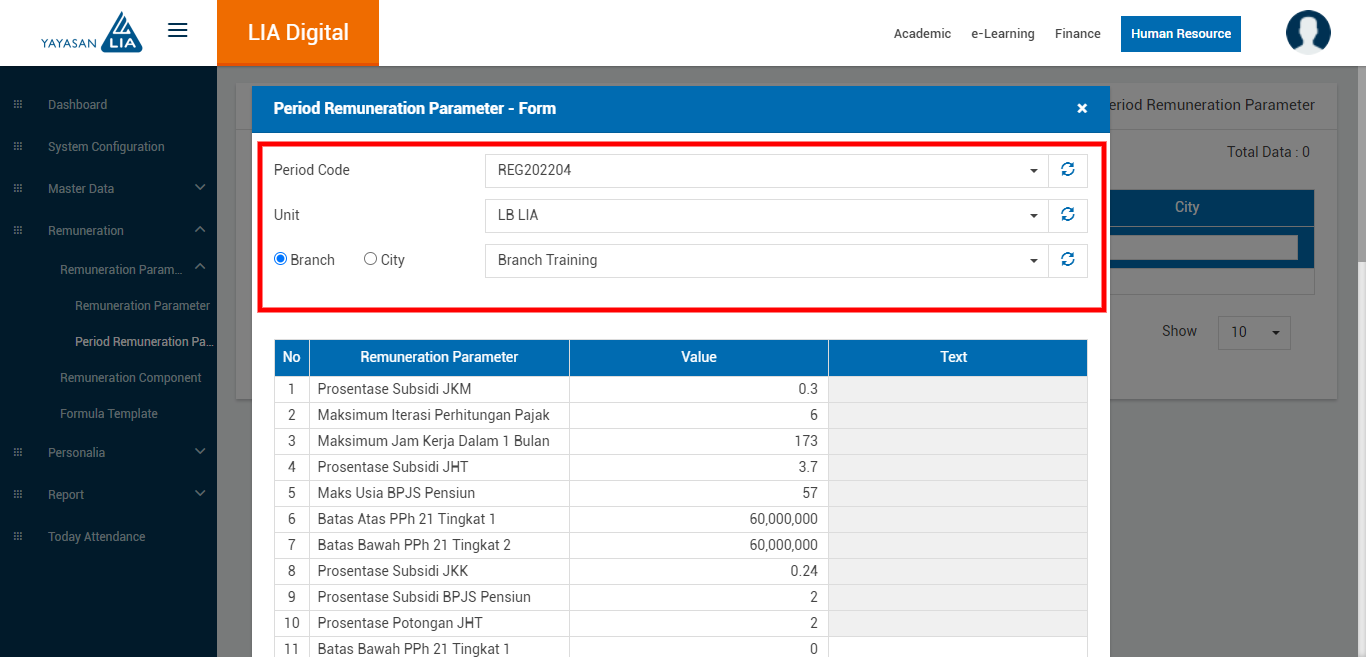Refresh the Period Code field

pyautogui.click(x=1067, y=170)
